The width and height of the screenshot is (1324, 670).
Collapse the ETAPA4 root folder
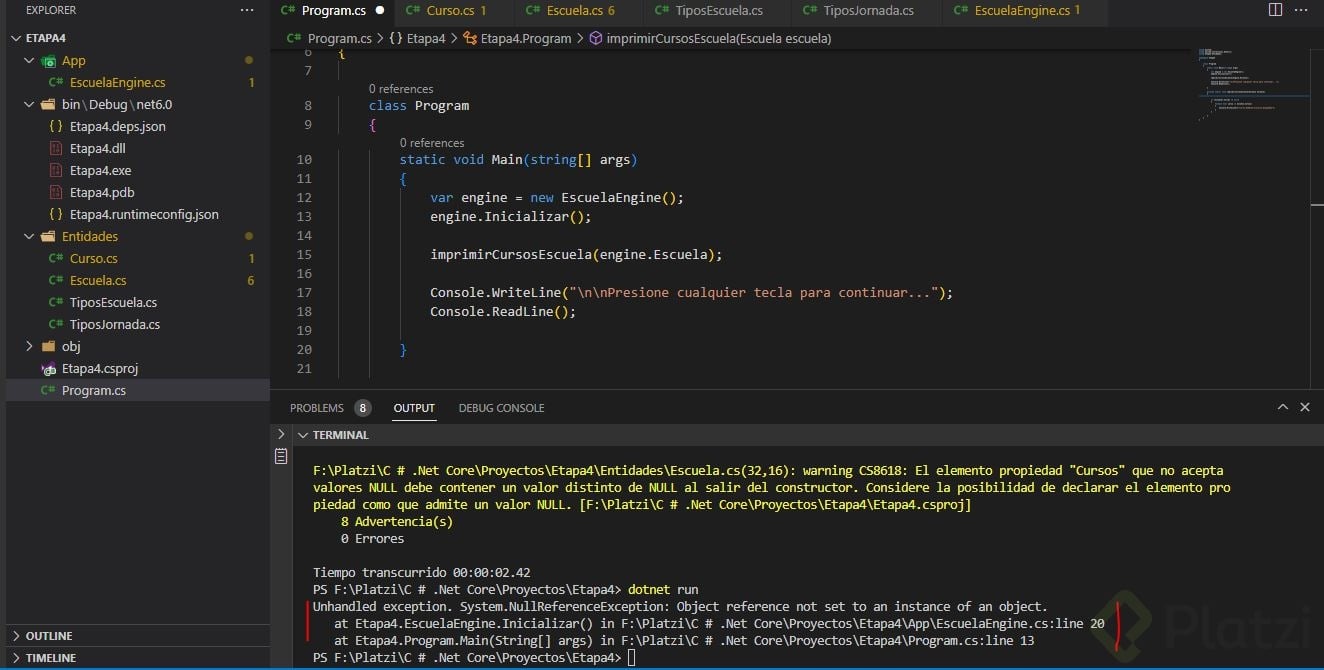coord(16,38)
